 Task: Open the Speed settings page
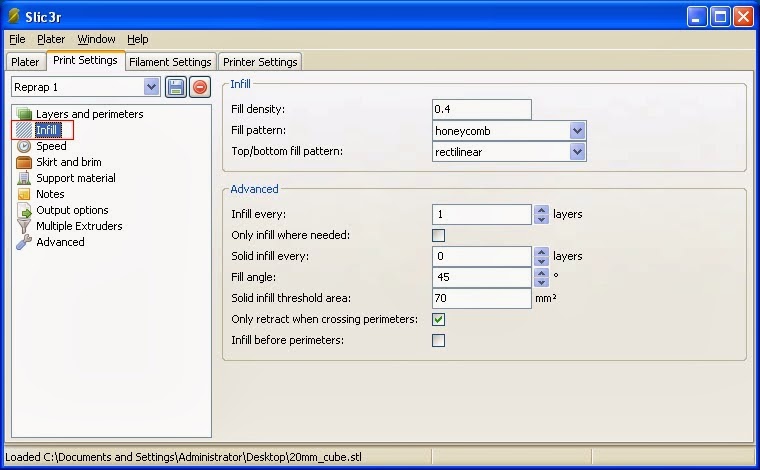coord(51,146)
